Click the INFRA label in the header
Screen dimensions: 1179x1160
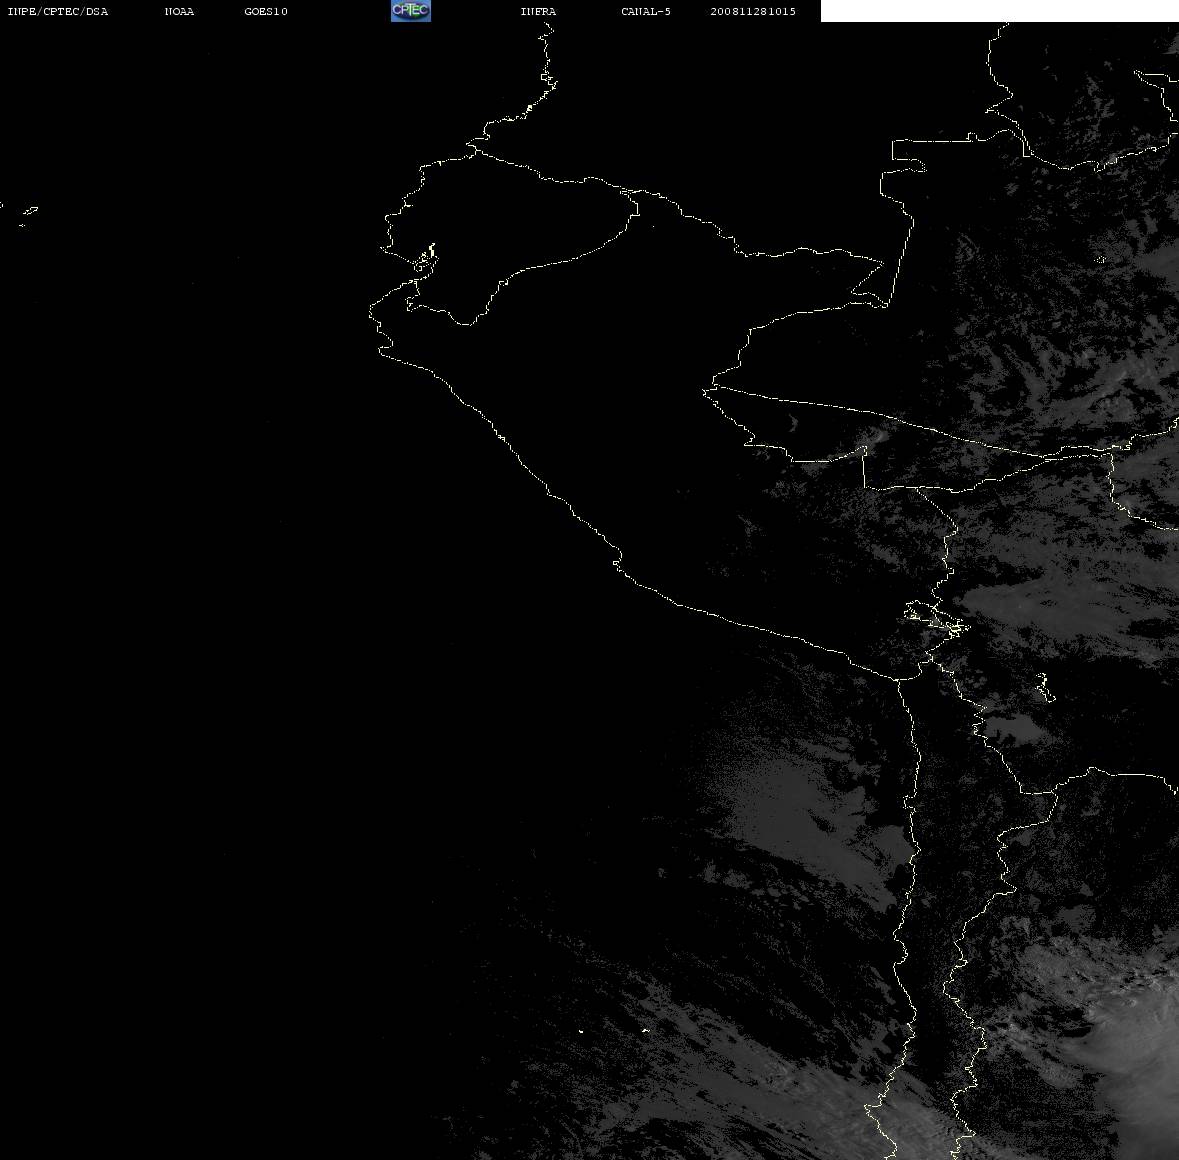(538, 11)
